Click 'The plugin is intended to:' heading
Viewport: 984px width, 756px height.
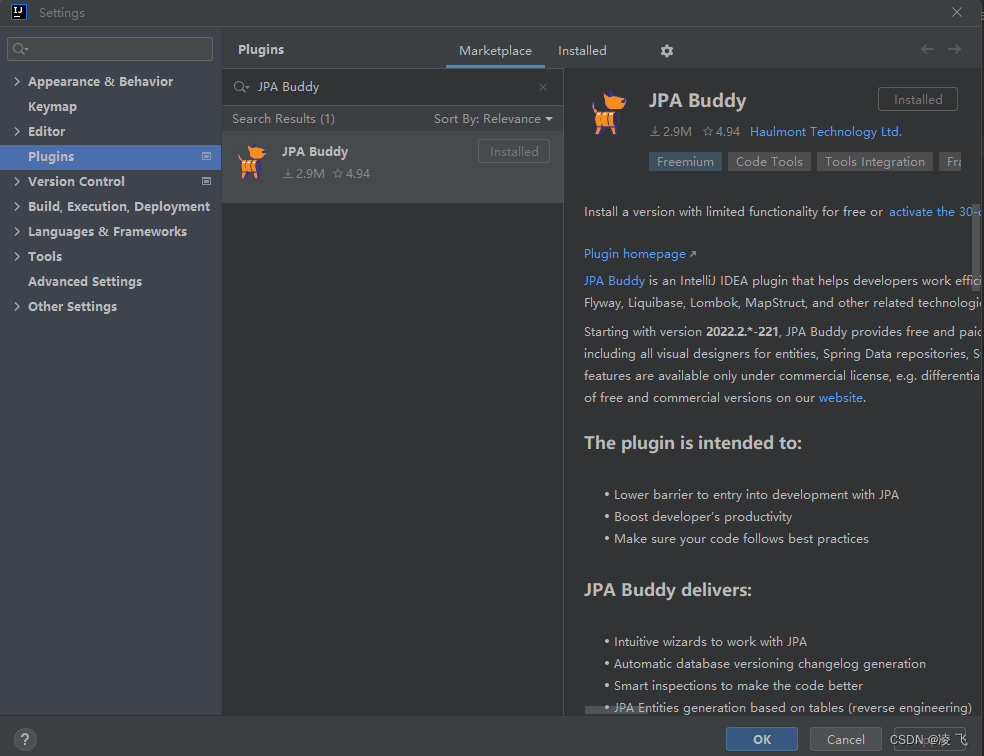tap(693, 443)
